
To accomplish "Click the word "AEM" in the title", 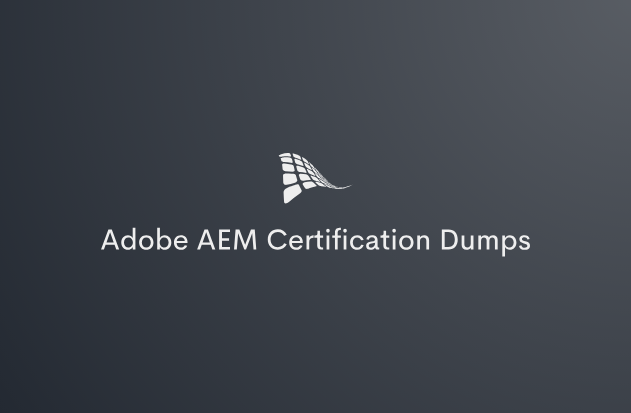I will point(227,240).
